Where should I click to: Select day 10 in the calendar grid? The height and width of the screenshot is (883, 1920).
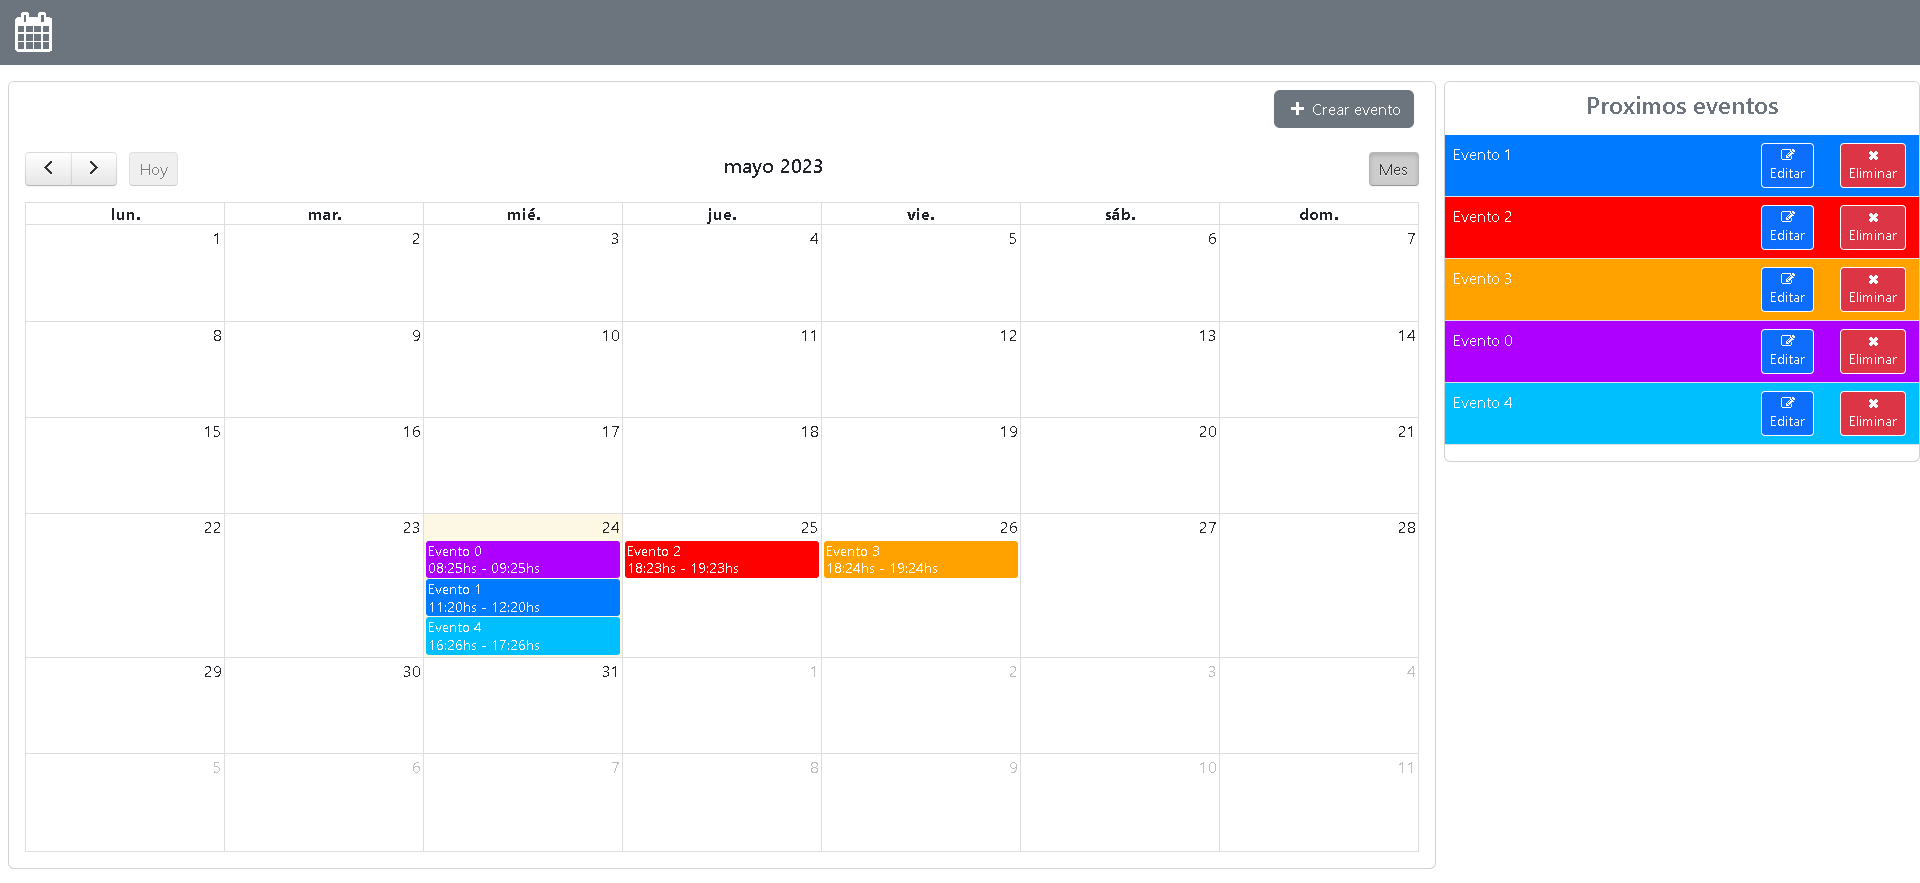522,370
